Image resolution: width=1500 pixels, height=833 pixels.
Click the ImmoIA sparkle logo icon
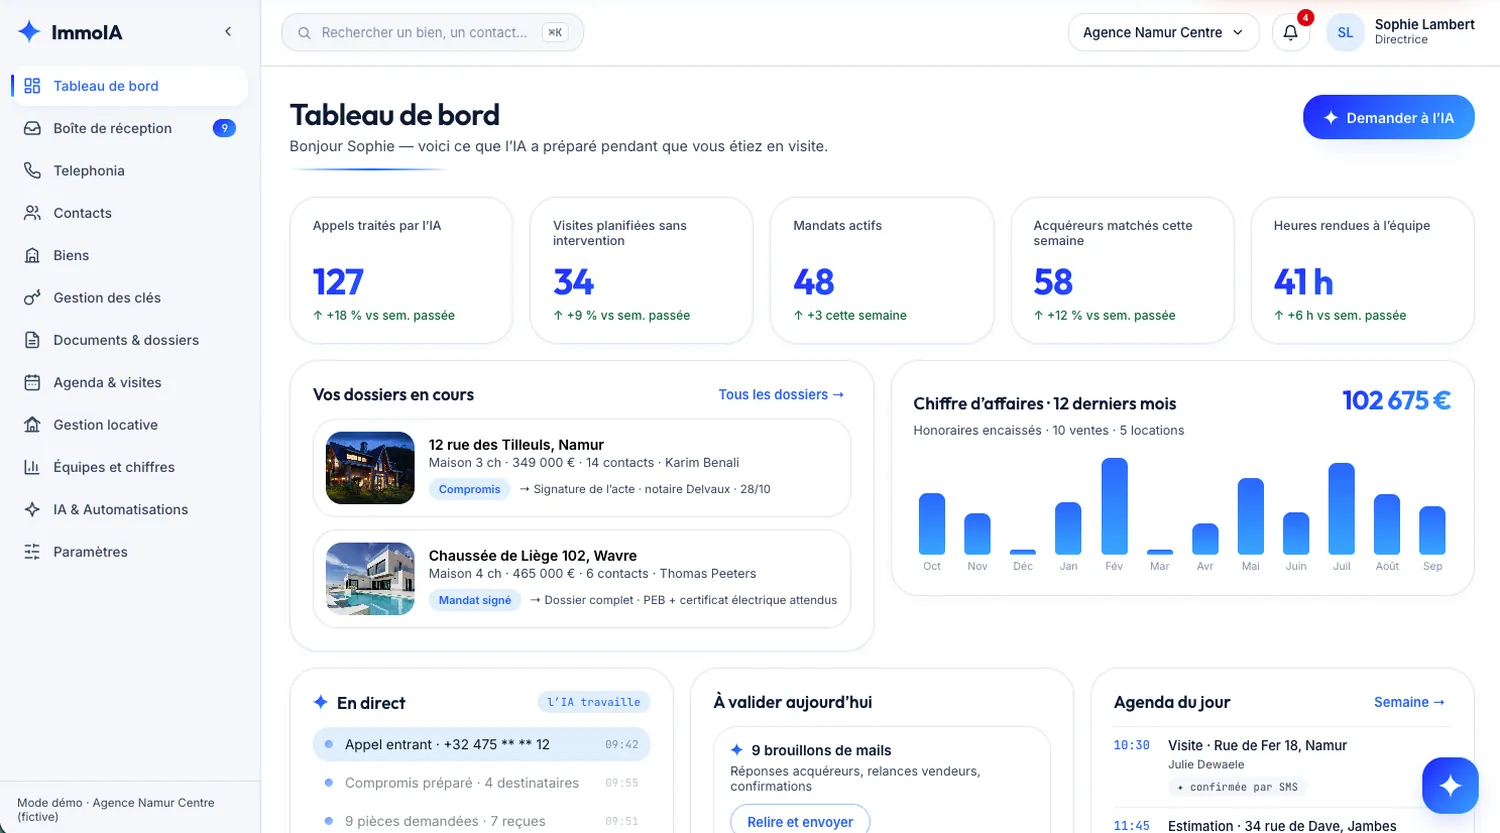(30, 32)
